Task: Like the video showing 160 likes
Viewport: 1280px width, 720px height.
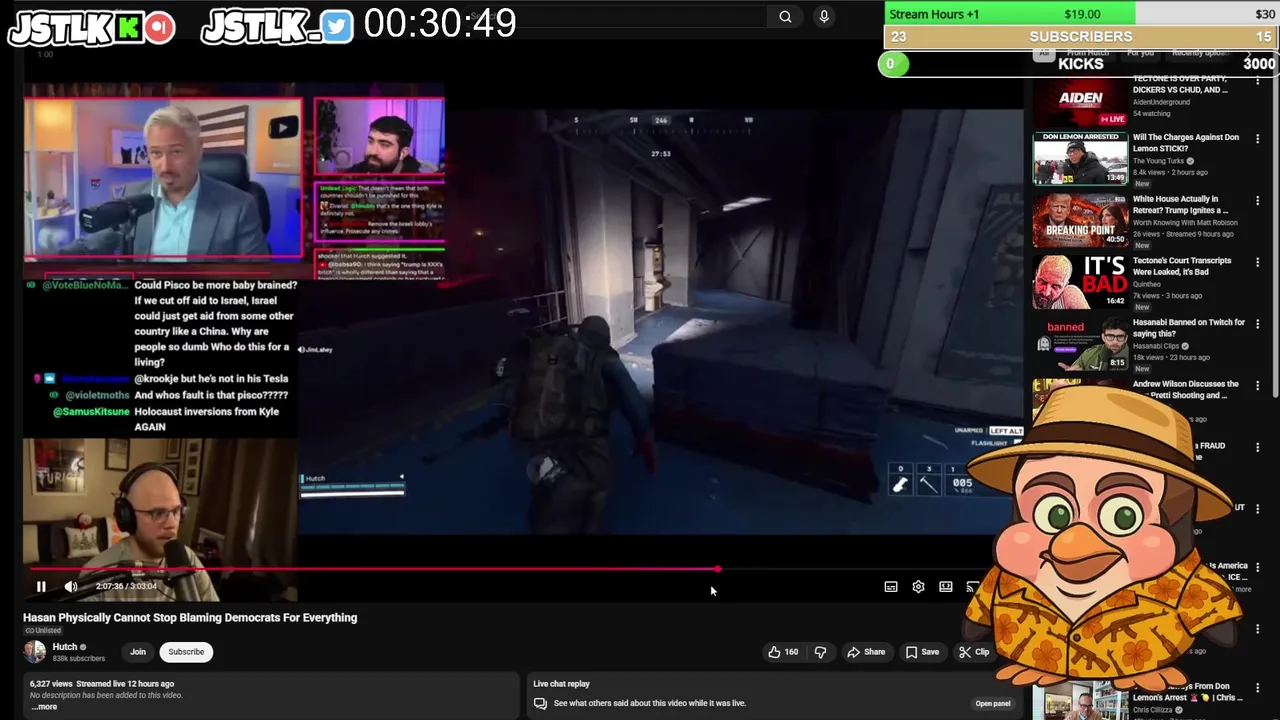Action: tap(783, 652)
